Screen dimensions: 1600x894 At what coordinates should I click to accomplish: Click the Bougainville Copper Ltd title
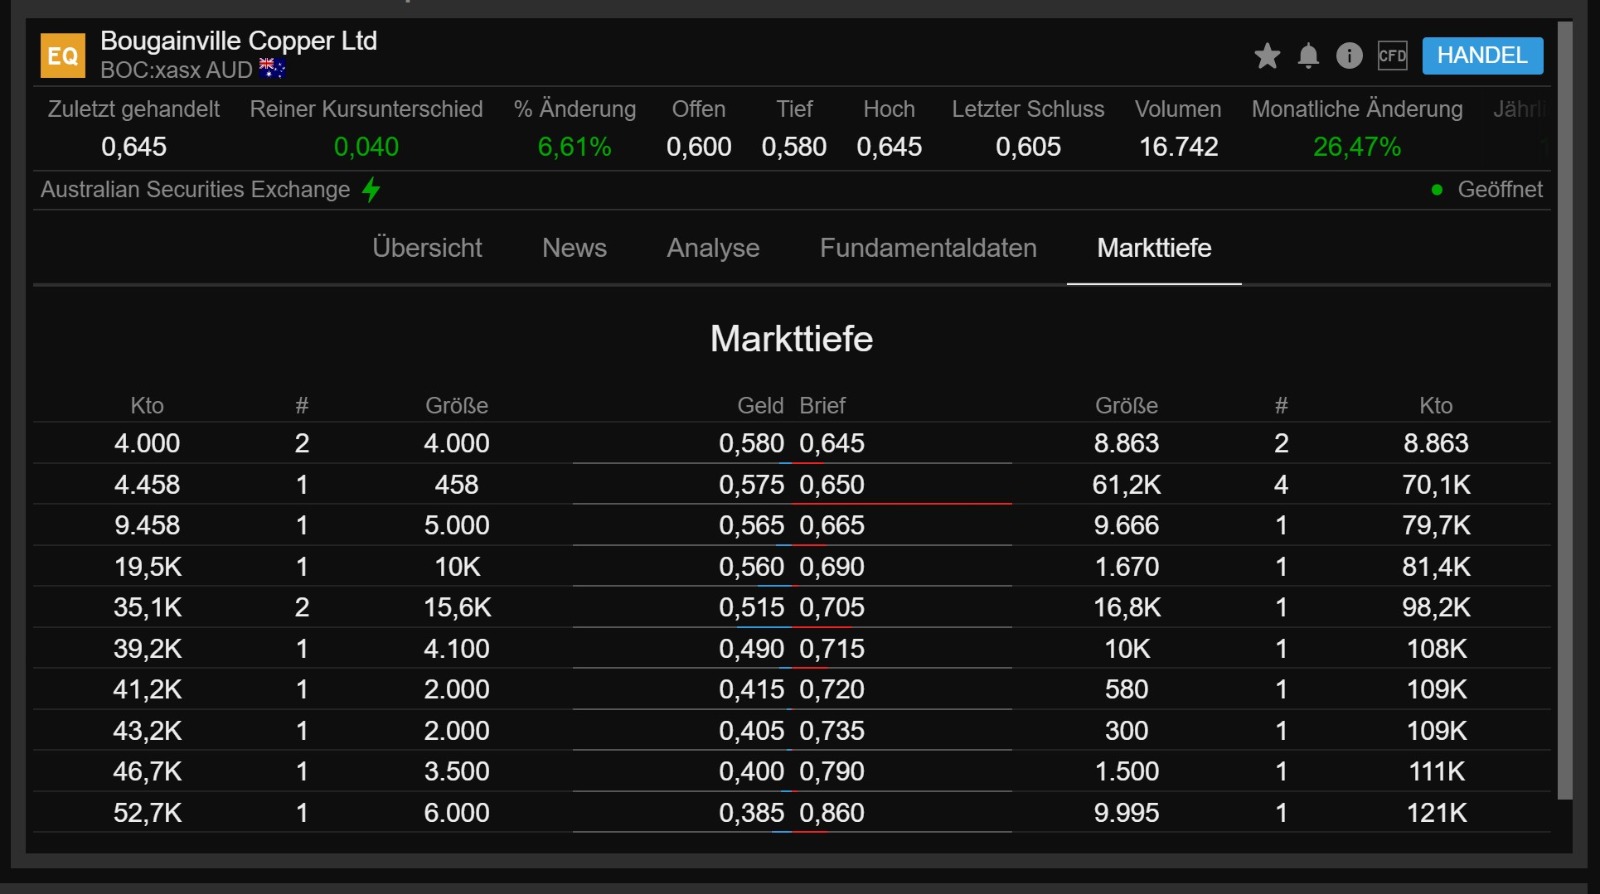[239, 41]
